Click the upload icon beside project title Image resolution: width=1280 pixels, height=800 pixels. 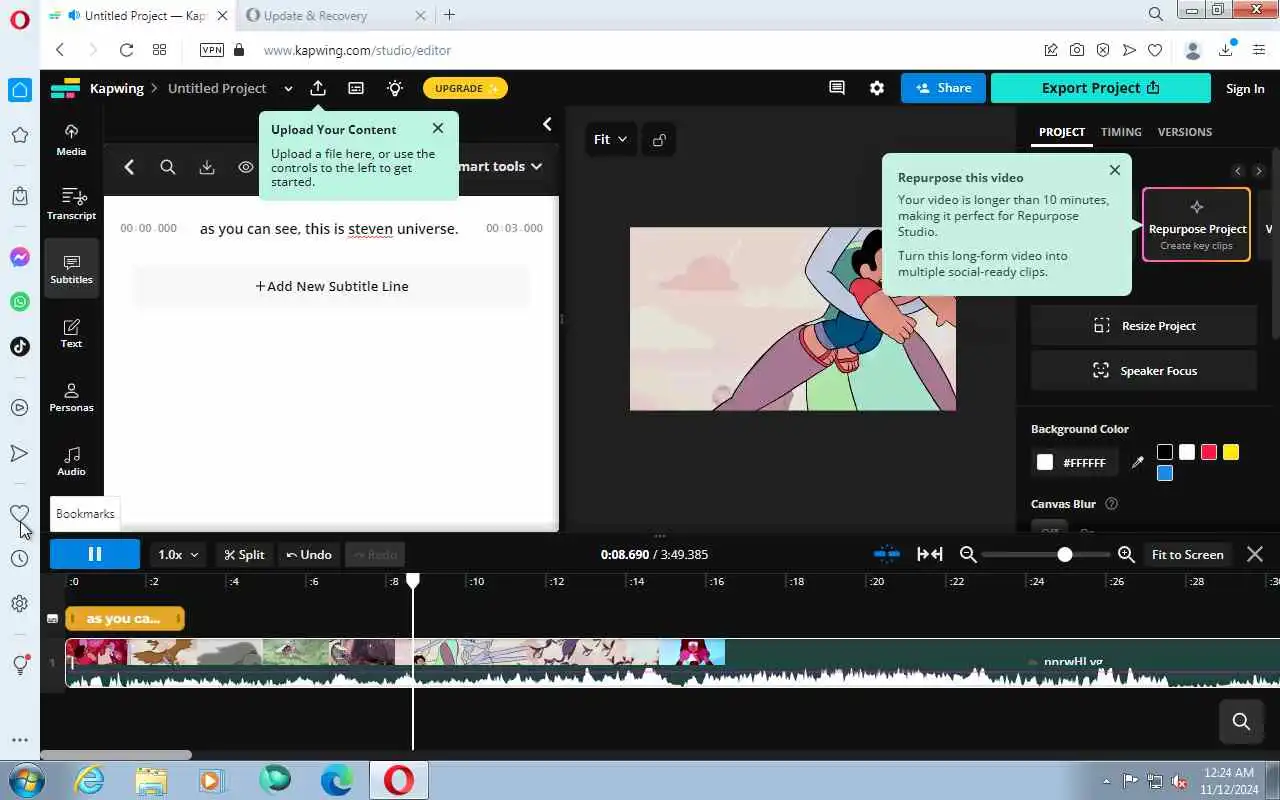coord(318,88)
